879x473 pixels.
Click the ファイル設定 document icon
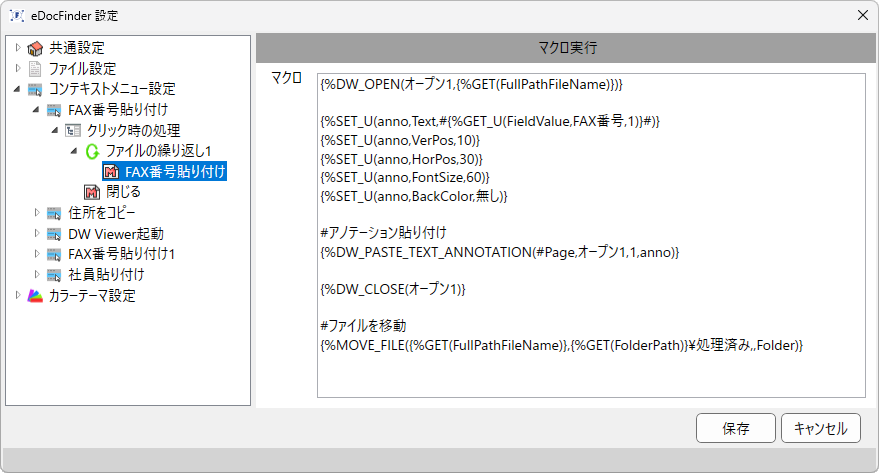pos(35,69)
